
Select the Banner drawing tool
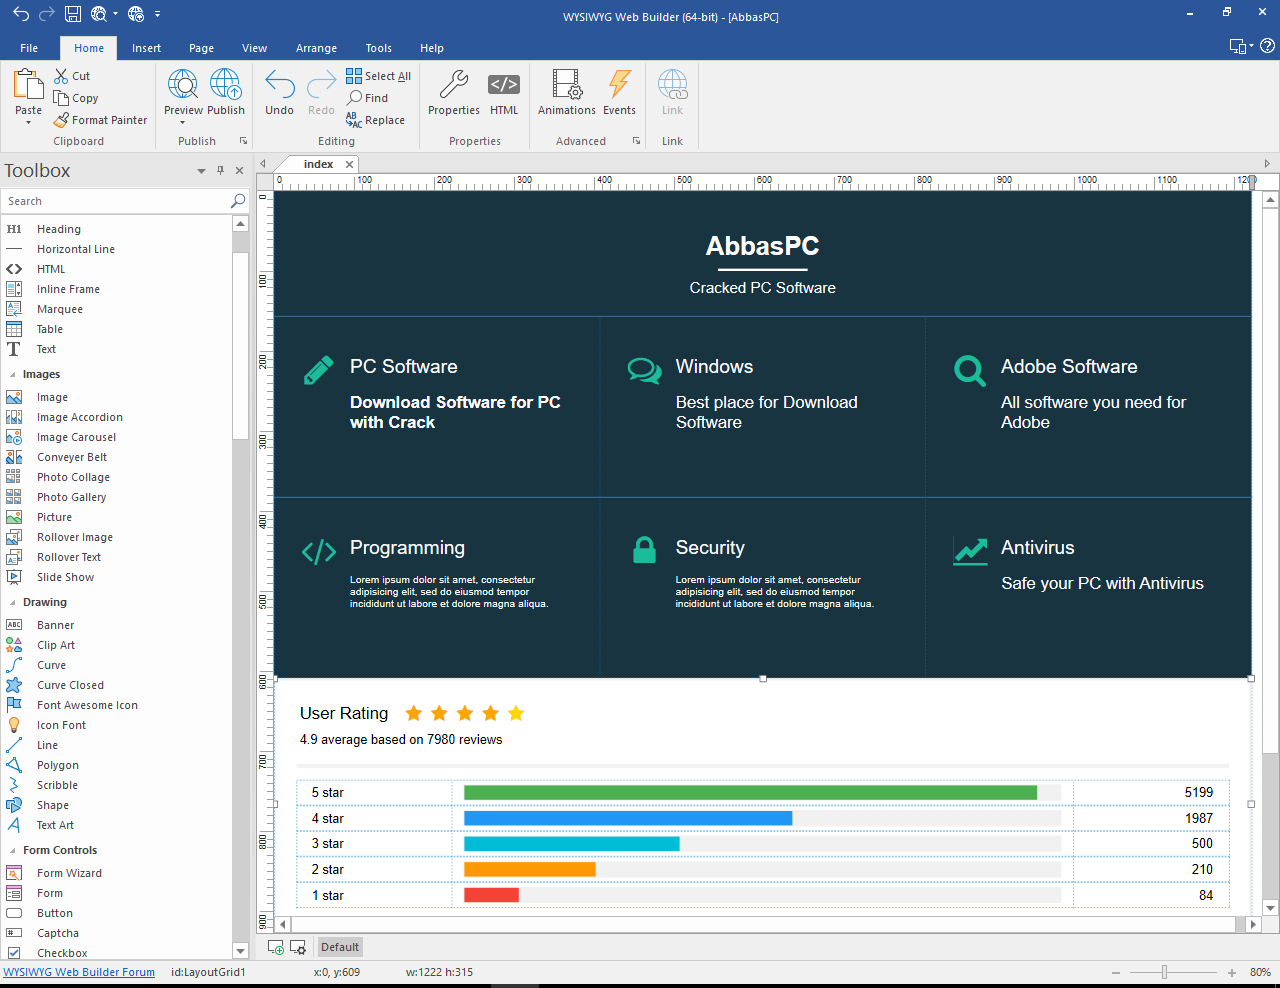pos(55,625)
